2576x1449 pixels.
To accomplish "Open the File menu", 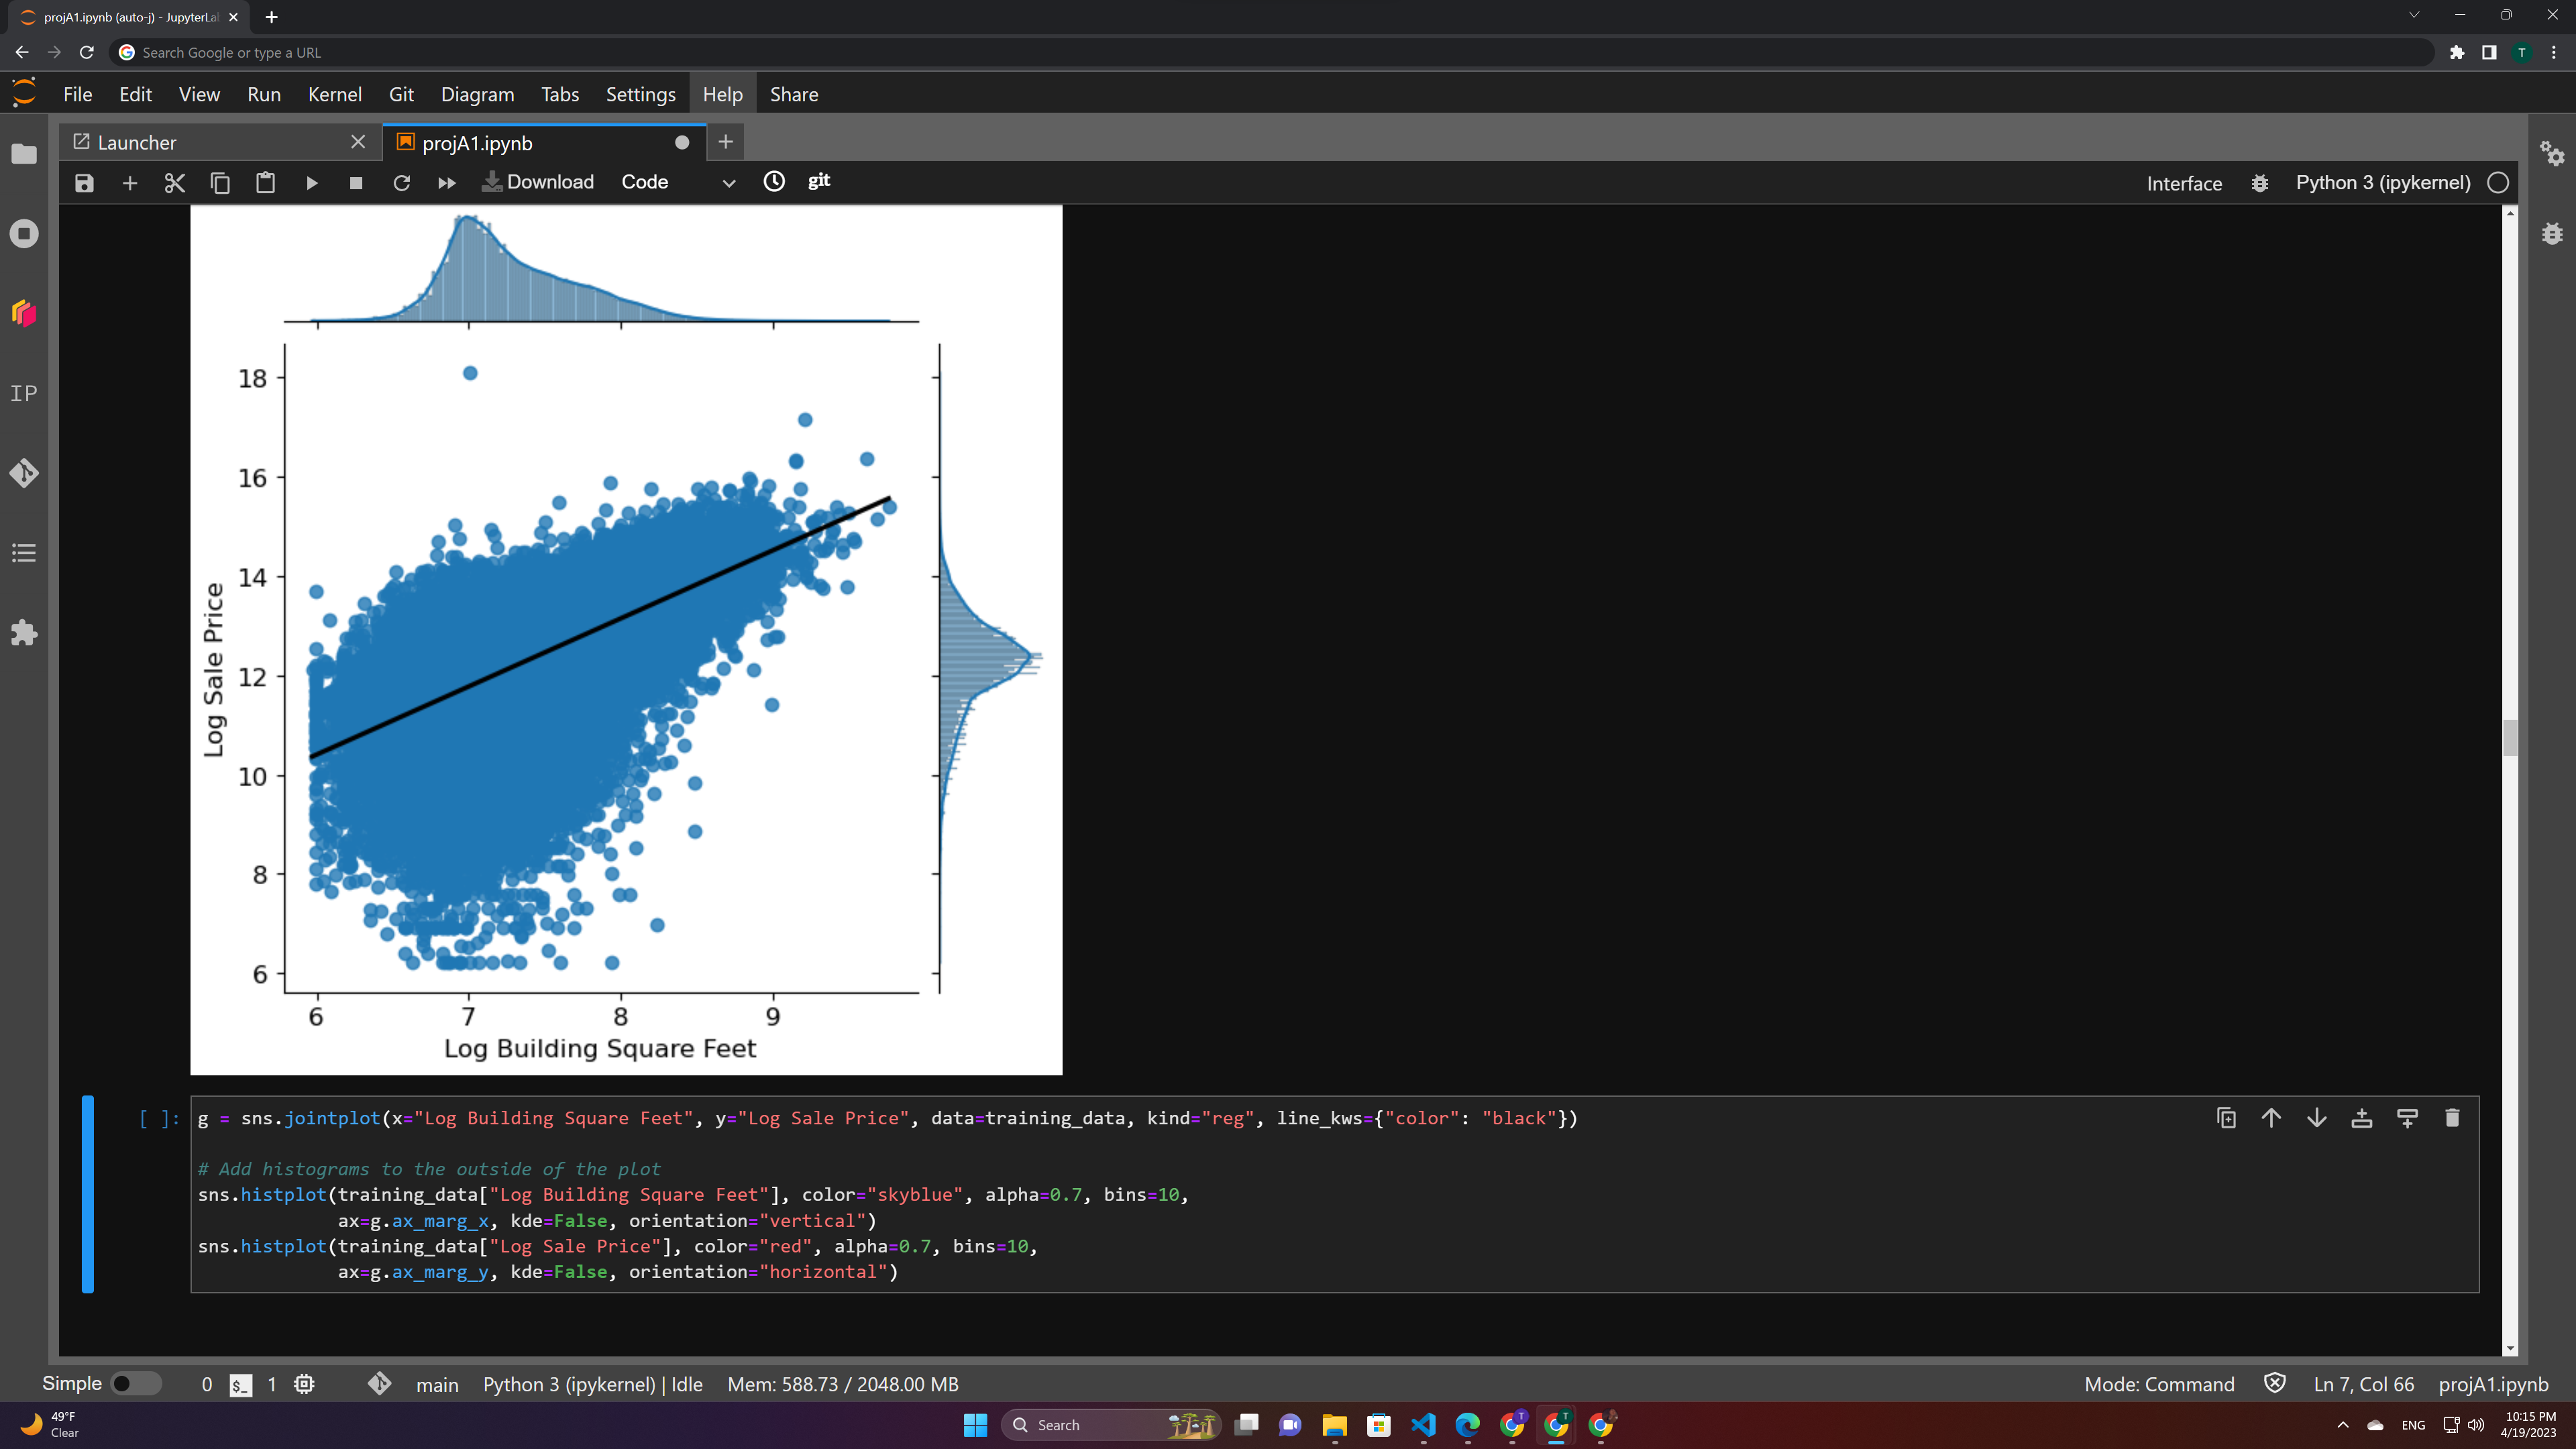I will [77, 94].
